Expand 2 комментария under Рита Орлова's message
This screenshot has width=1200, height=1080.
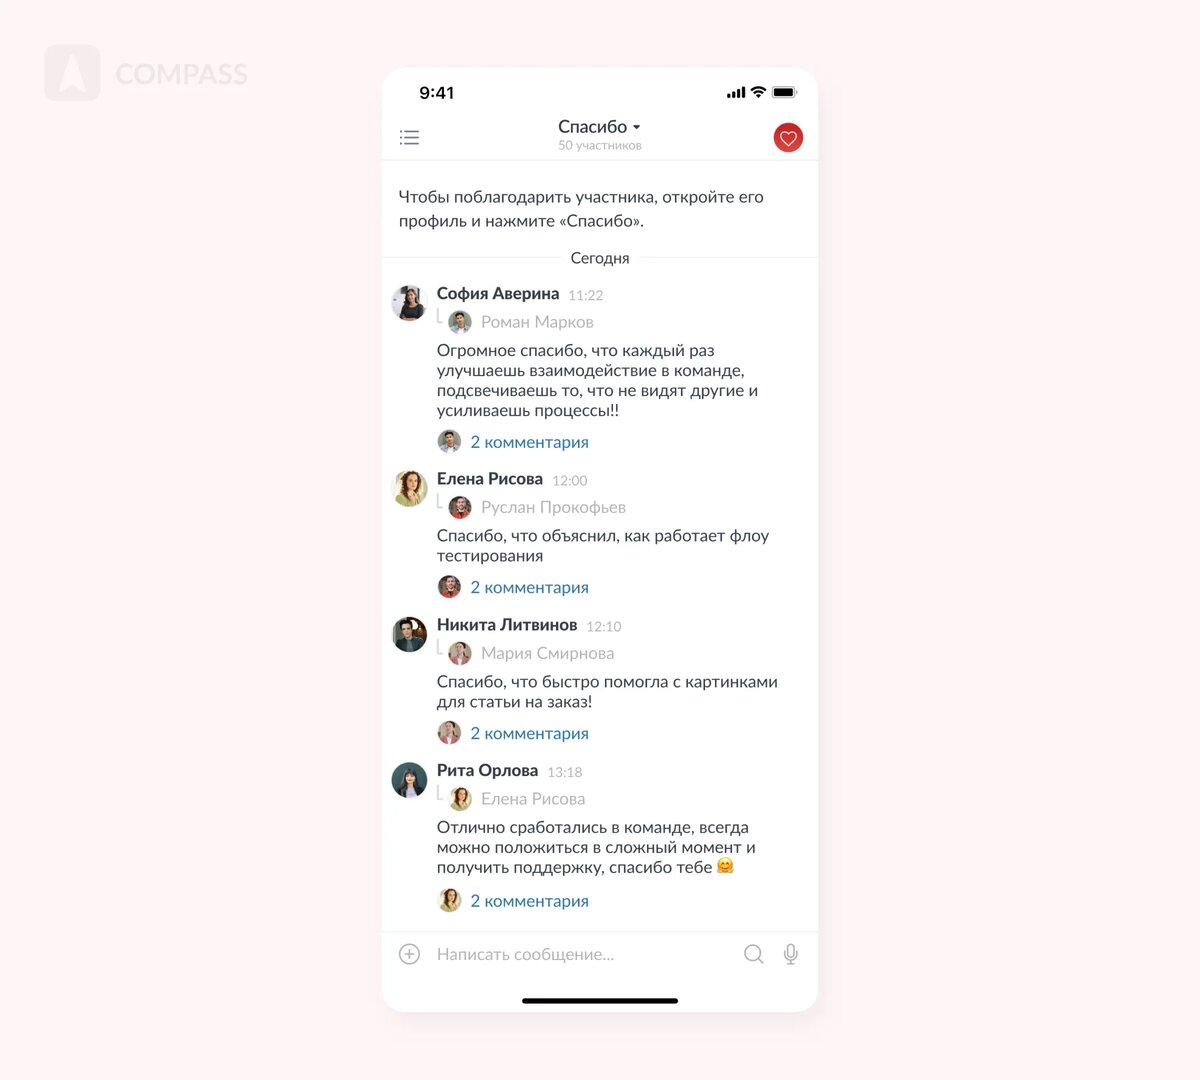point(529,901)
